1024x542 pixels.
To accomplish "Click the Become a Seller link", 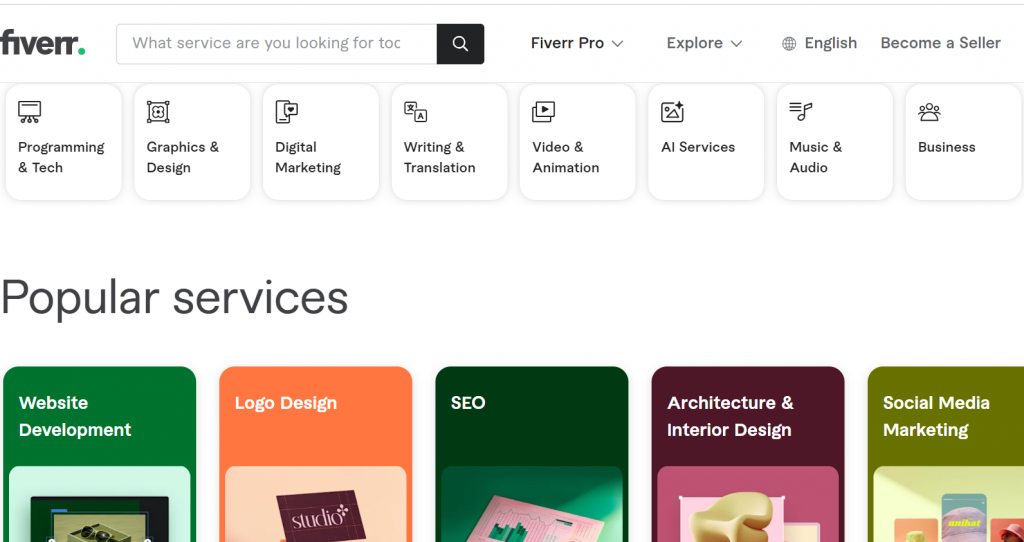I will (x=940, y=43).
